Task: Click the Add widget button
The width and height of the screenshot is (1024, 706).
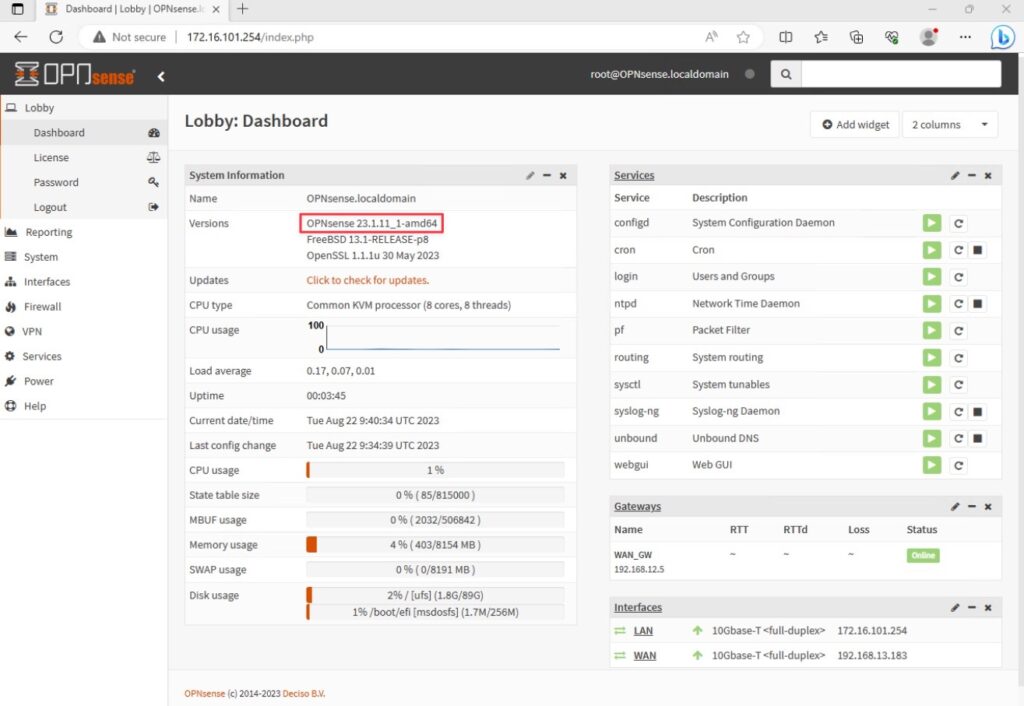Action: [x=855, y=125]
